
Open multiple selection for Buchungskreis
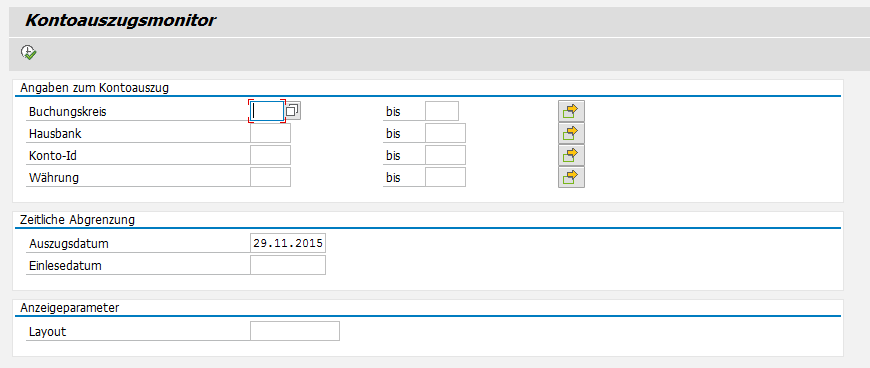coord(571,111)
